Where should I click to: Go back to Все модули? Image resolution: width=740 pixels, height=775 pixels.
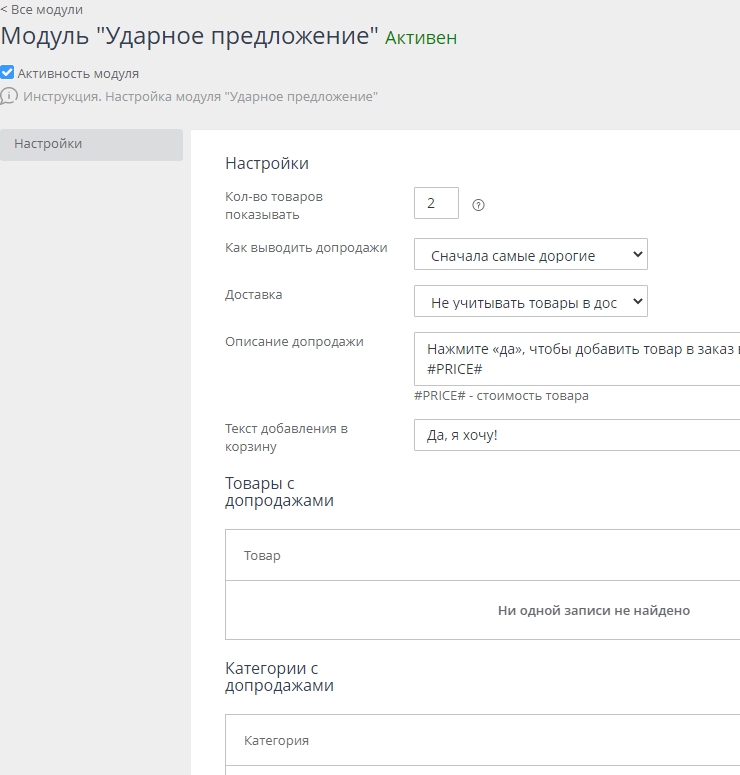(42, 9)
